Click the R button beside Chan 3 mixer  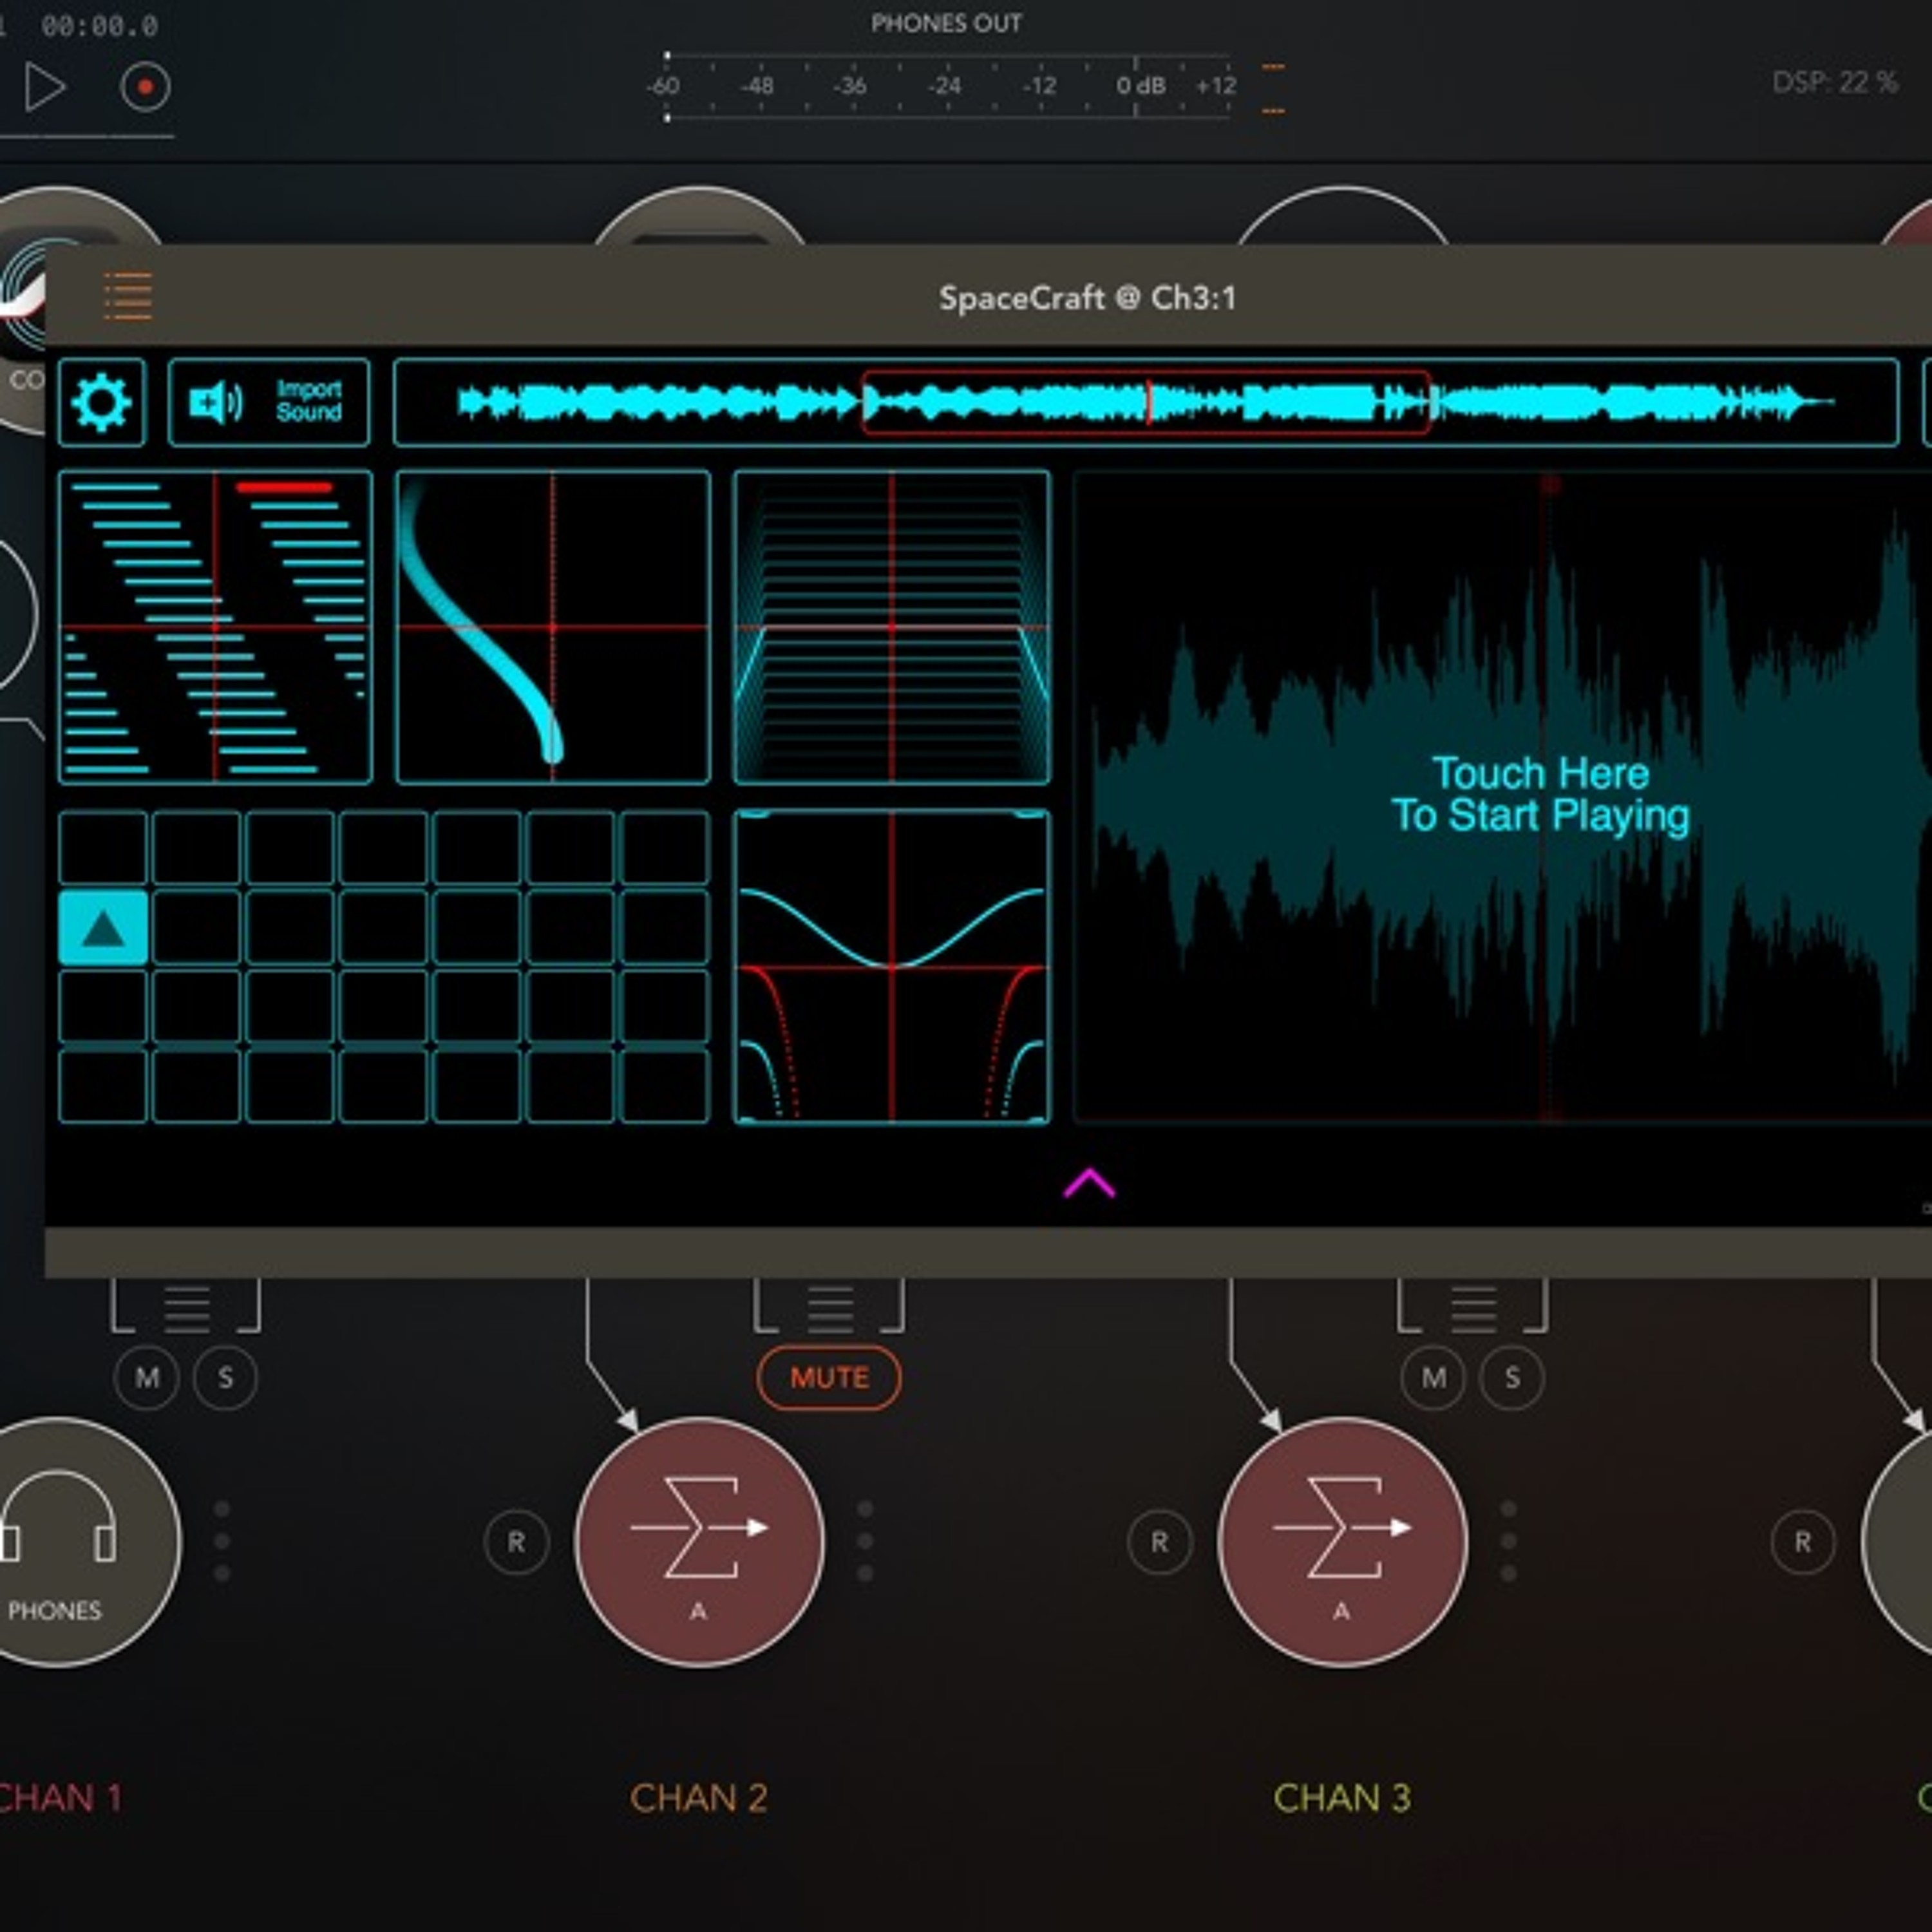tap(1159, 1542)
